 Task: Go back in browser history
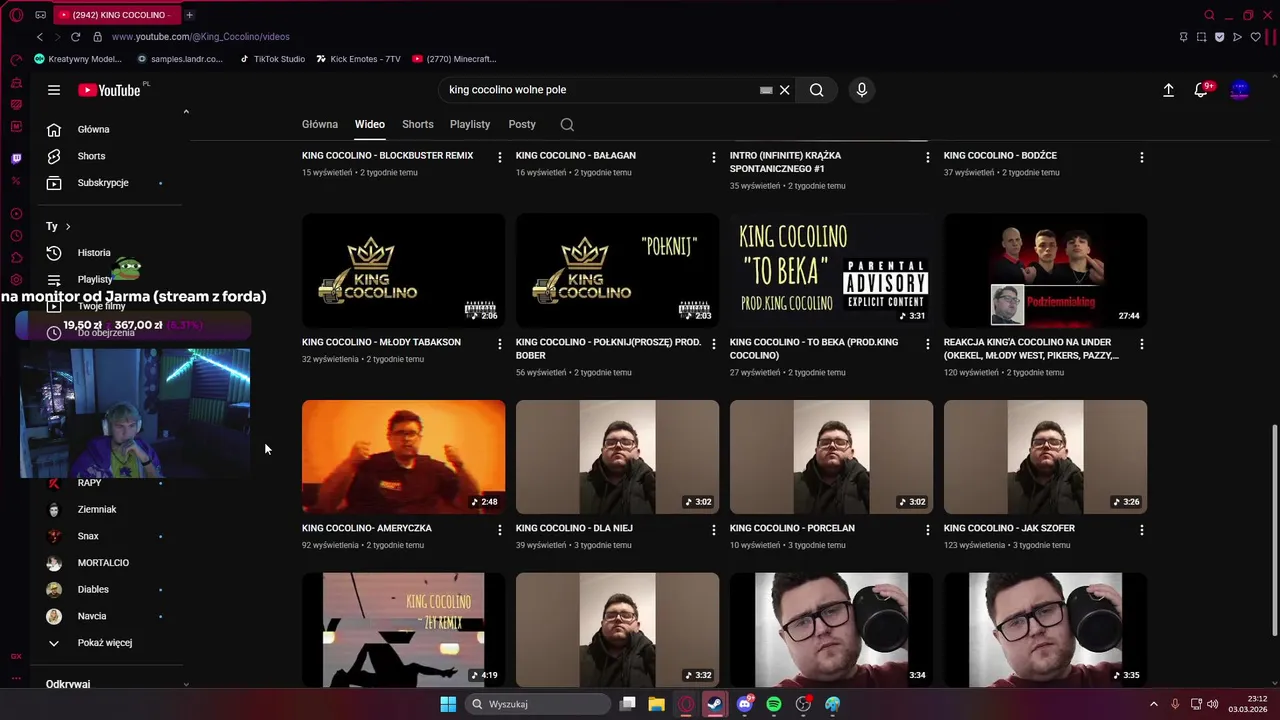tap(40, 37)
